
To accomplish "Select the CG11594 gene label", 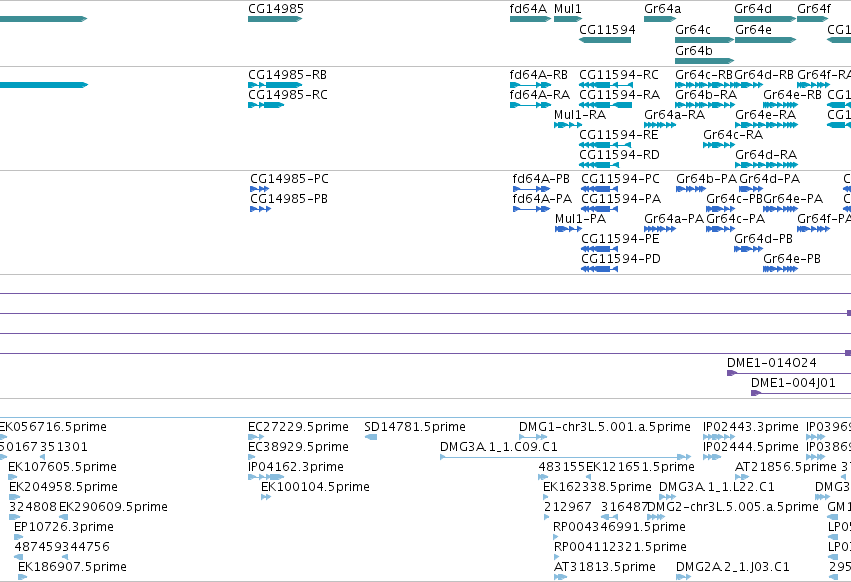I will pyautogui.click(x=607, y=30).
